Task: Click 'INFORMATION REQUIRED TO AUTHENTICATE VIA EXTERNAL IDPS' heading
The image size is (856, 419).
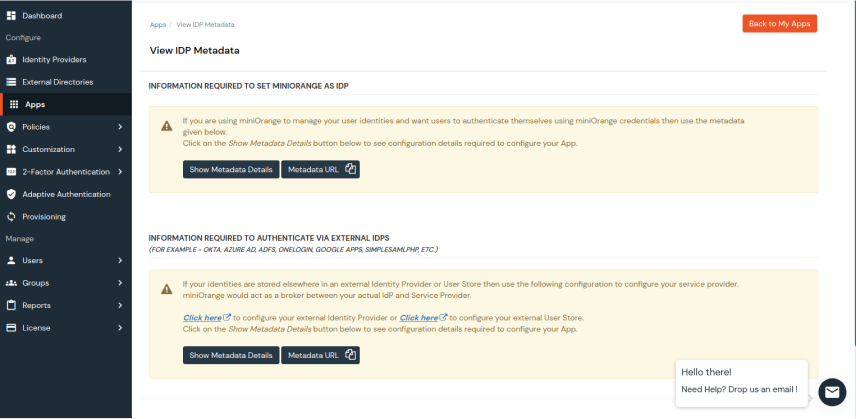Action: click(269, 238)
